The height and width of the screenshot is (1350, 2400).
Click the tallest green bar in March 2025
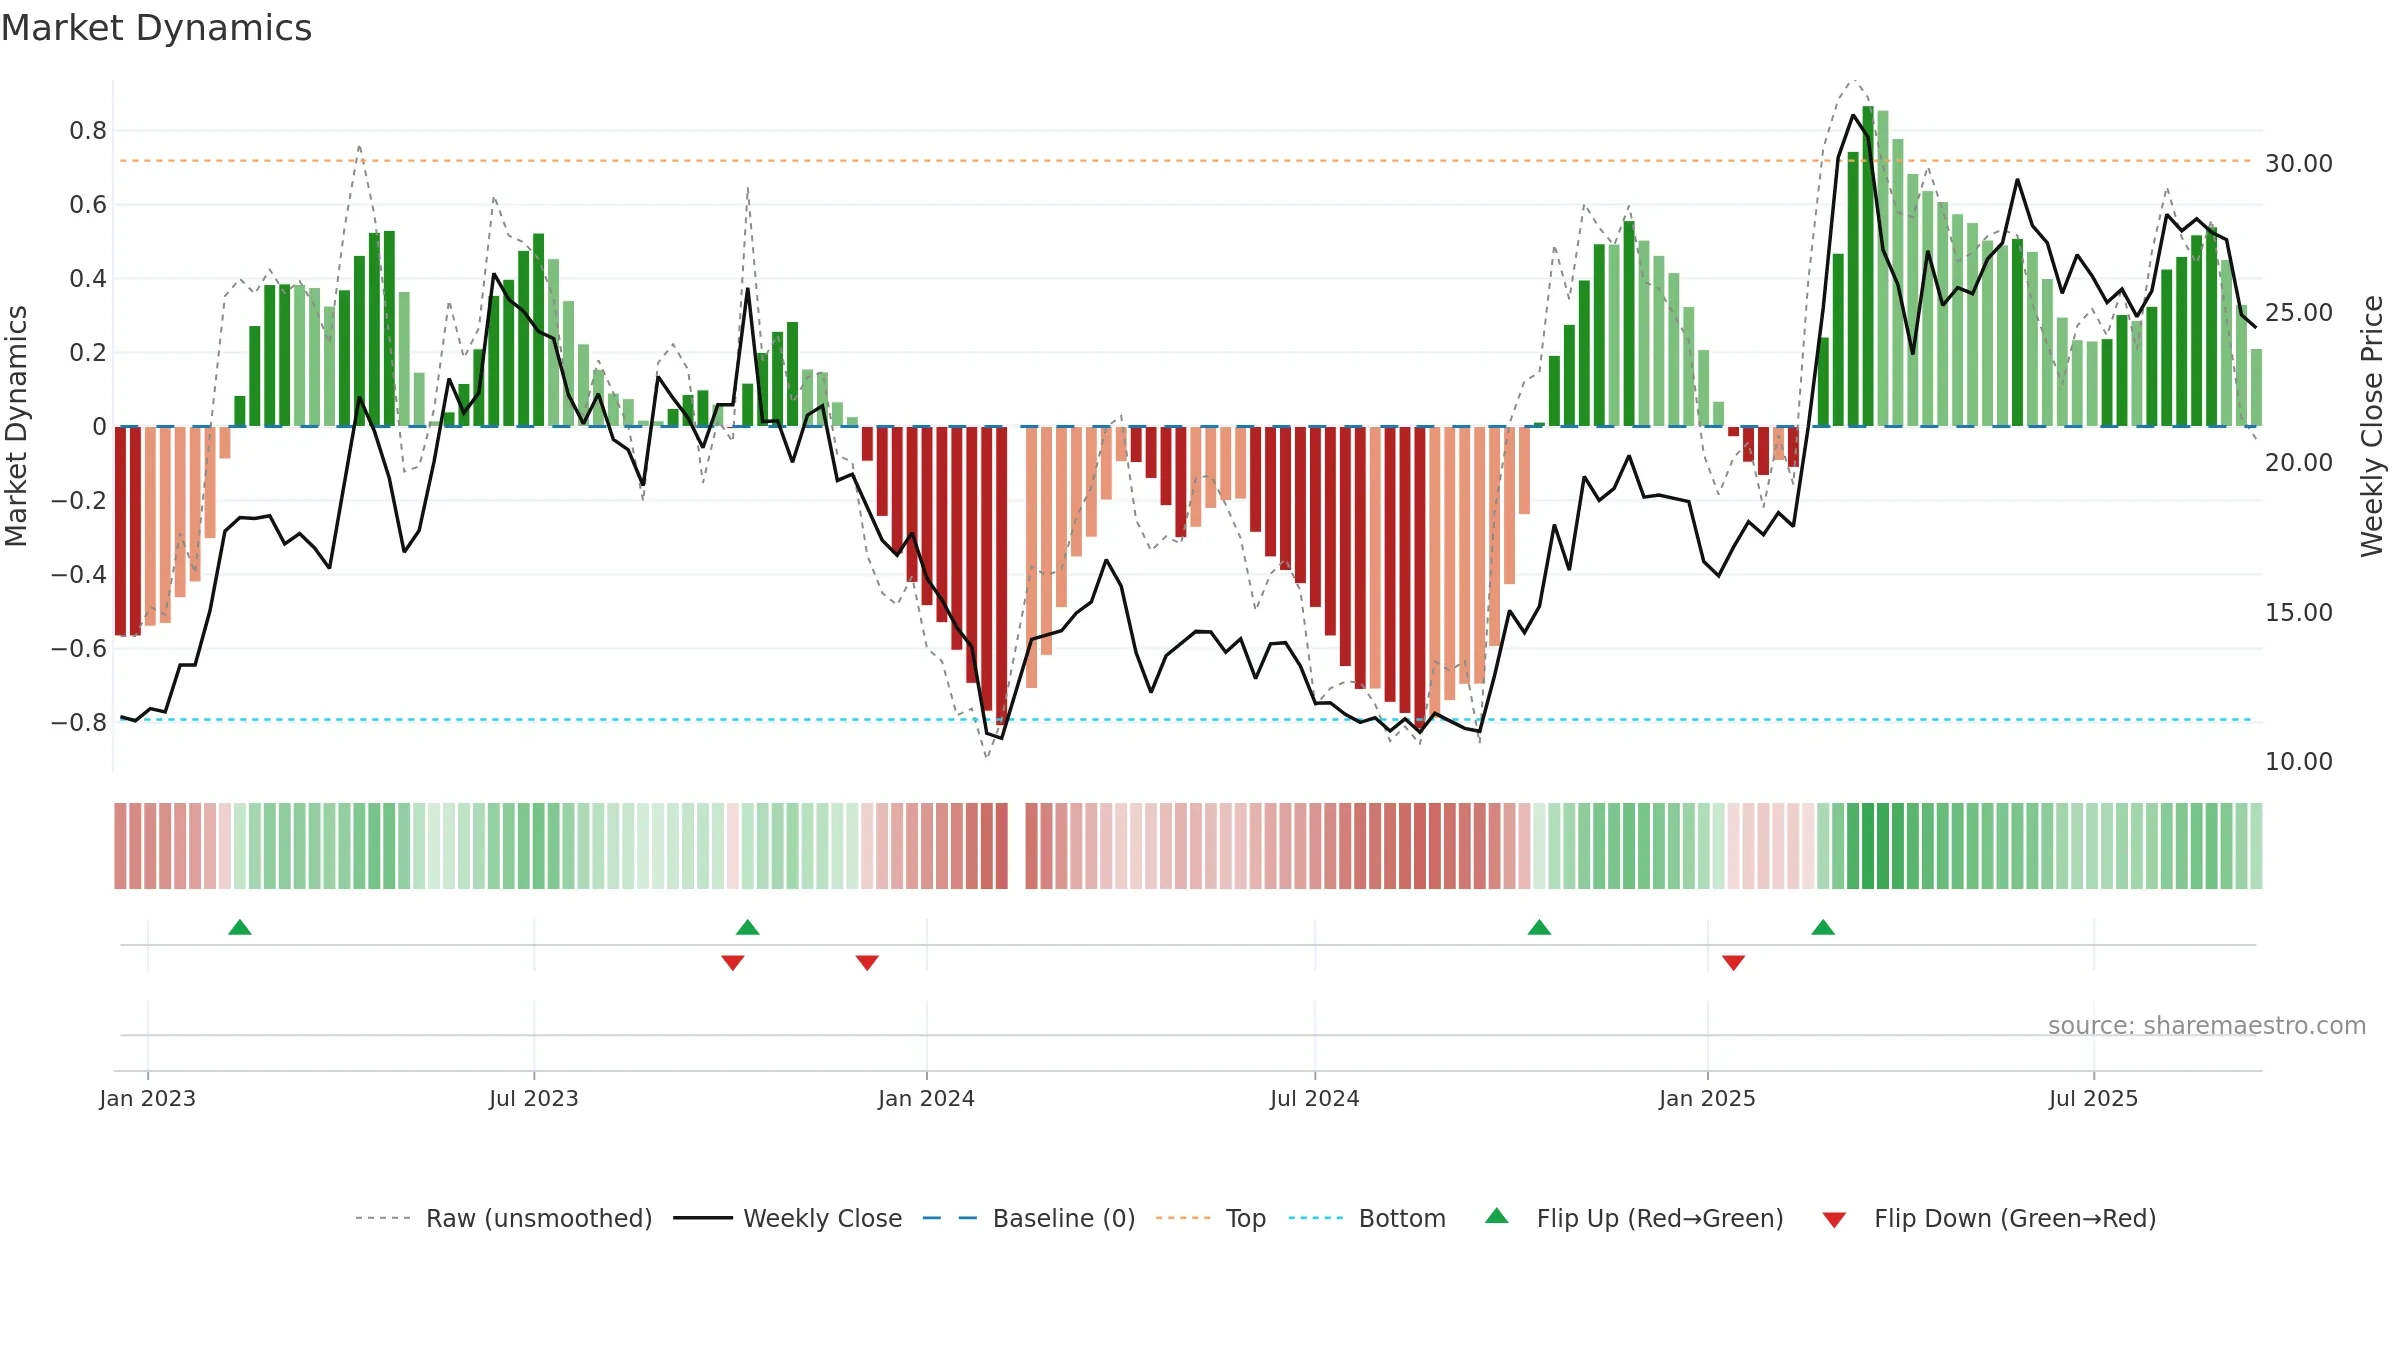coord(1868,266)
